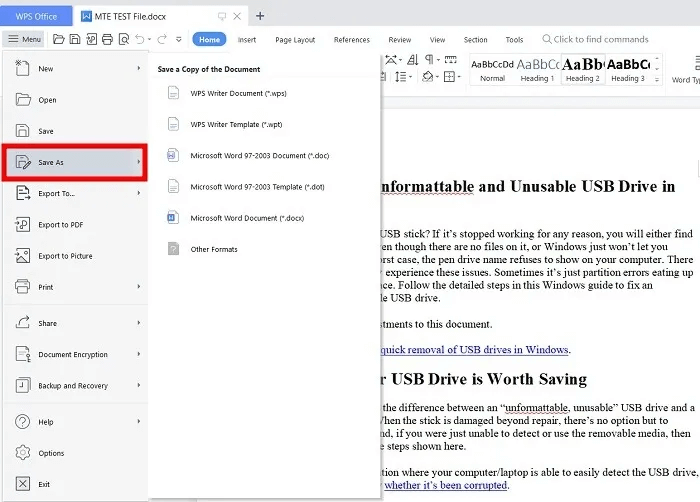Screen dimensions: 700x502
Task: Choose Microsoft Word 97-2003 Template (*.dot)
Action: (264, 187)
